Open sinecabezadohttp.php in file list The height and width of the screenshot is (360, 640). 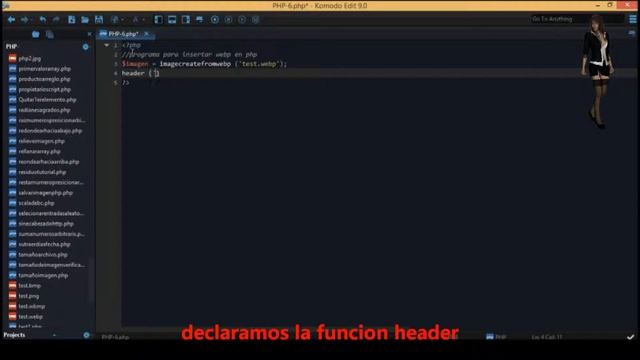[x=46, y=224]
